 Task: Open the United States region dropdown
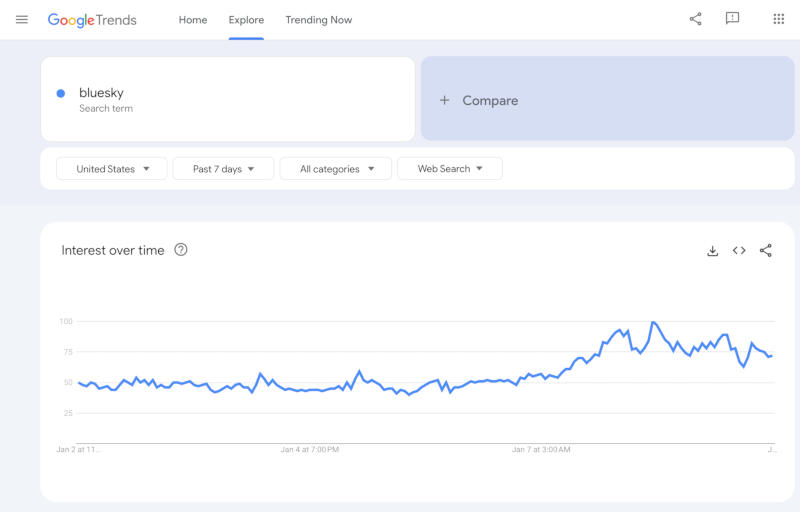click(111, 169)
